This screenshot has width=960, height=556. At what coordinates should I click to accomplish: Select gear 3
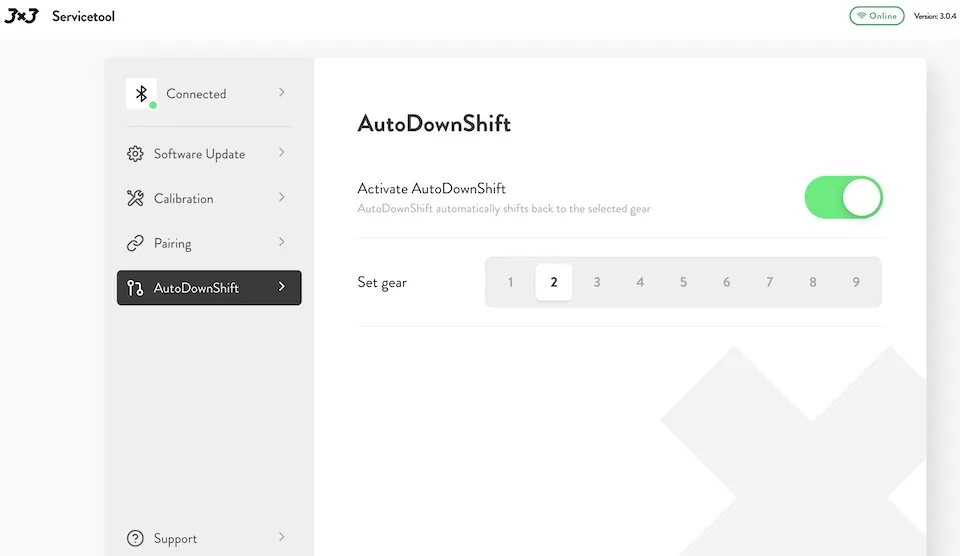(x=597, y=282)
